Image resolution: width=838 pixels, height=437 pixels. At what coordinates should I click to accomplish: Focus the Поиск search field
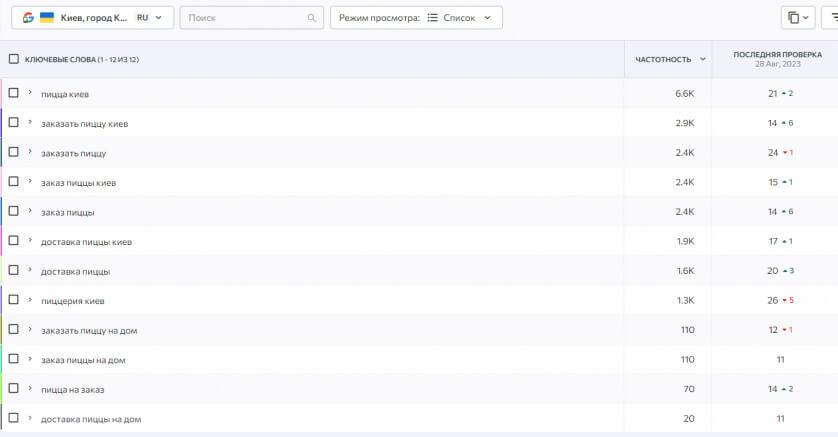(x=251, y=18)
